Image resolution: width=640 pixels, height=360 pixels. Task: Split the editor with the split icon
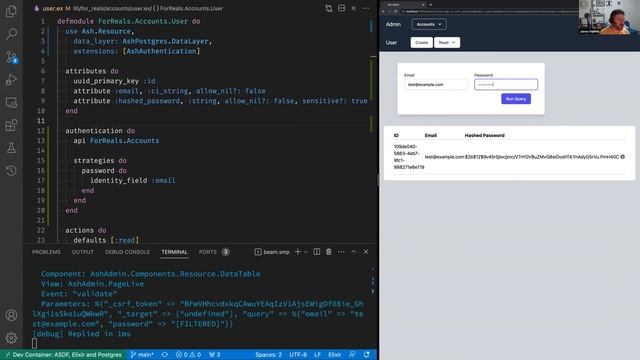[x=341, y=8]
